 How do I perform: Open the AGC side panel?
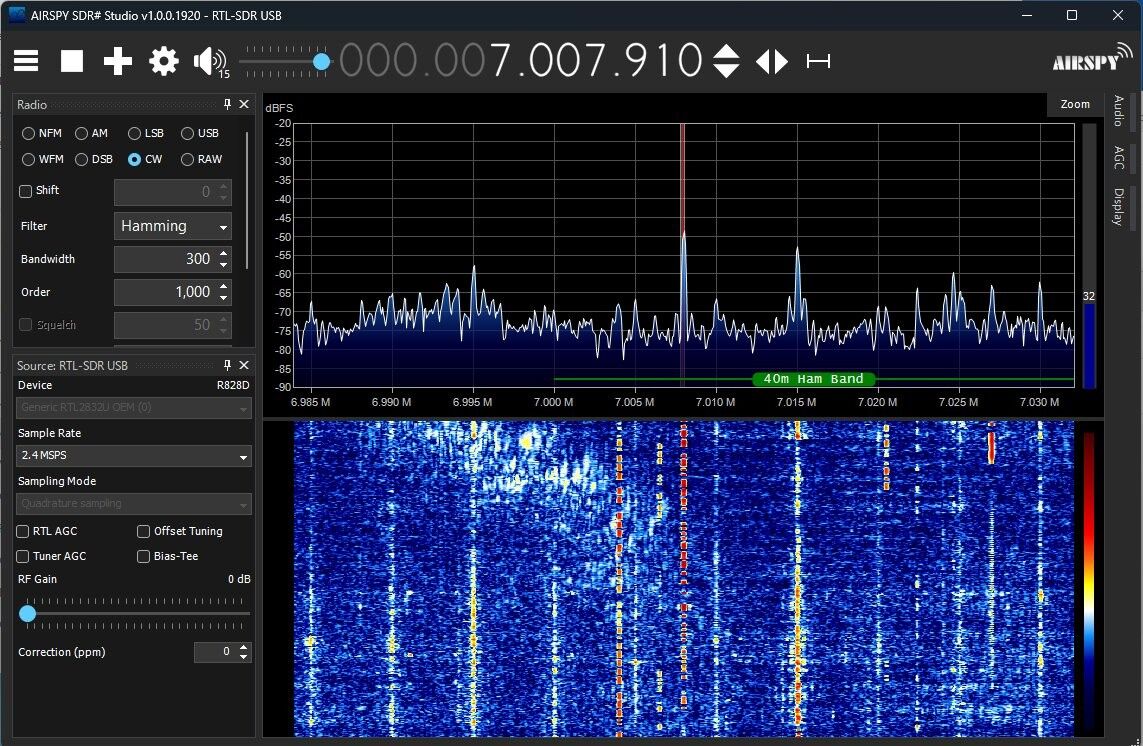pos(1119,158)
